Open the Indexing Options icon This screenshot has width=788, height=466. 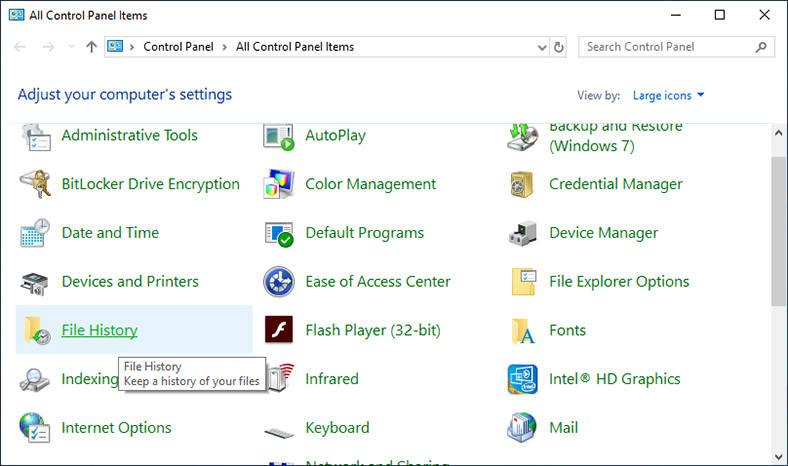[x=35, y=380]
